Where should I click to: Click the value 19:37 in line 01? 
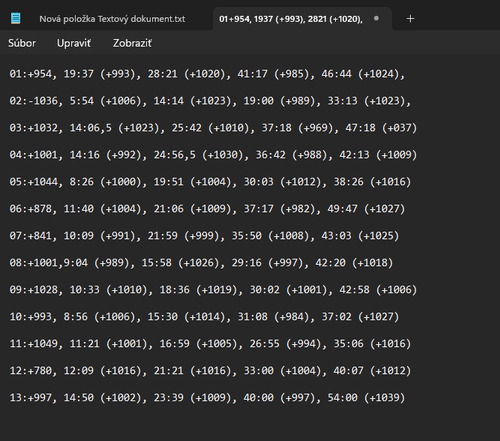(79, 74)
